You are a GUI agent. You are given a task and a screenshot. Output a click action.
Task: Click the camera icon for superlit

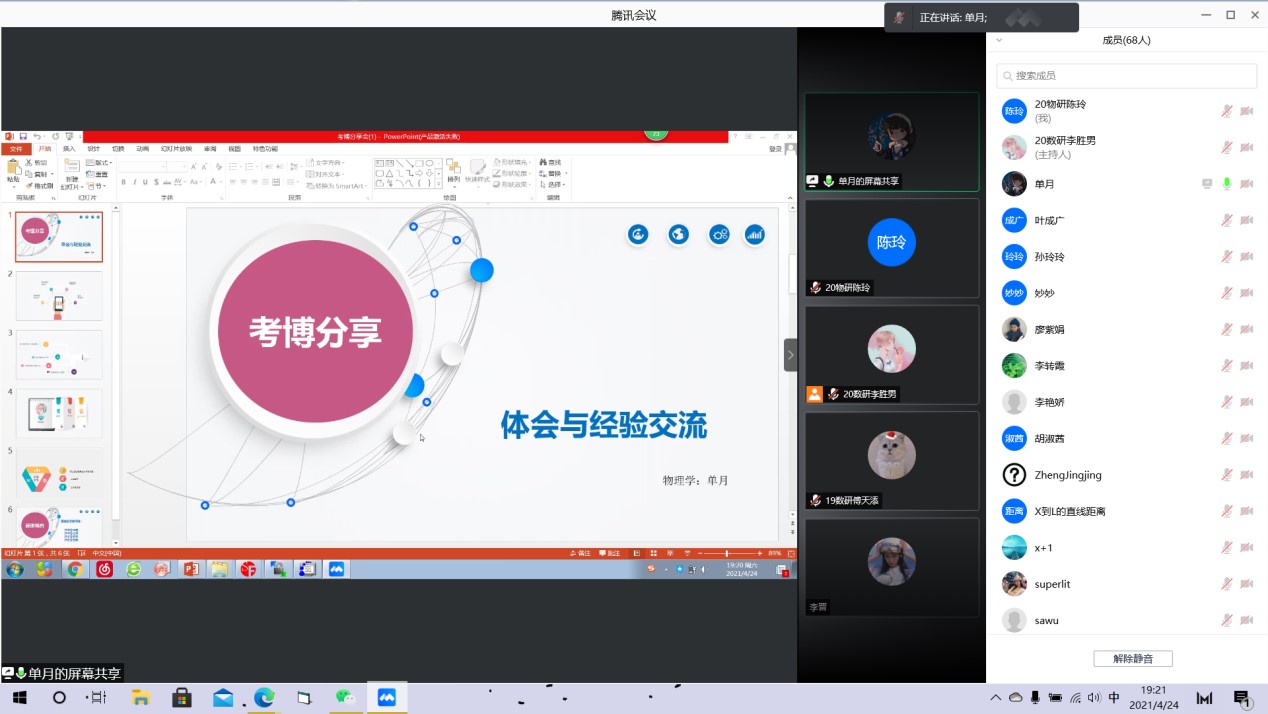point(1247,584)
